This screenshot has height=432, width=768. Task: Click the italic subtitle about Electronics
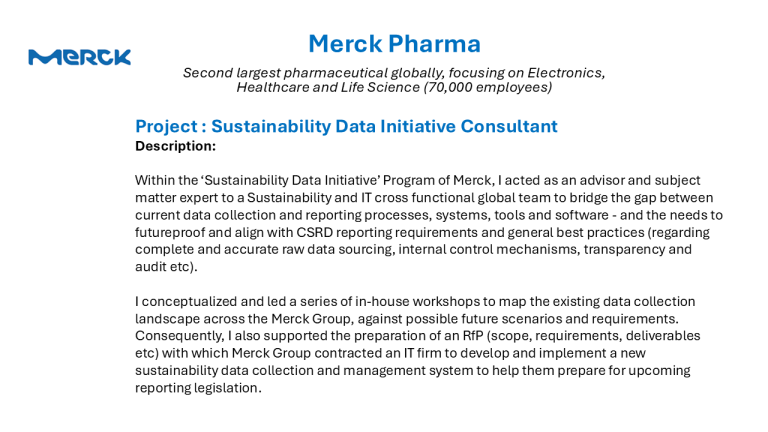click(394, 72)
